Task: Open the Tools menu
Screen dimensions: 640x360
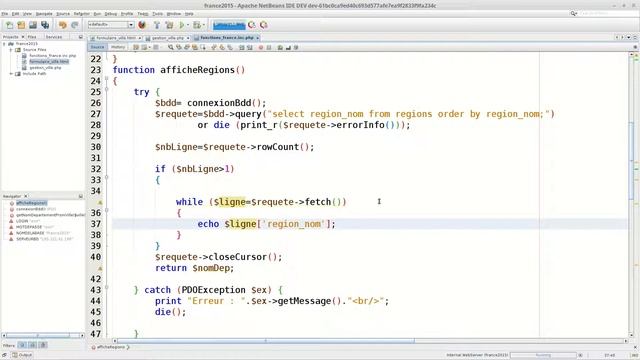Action: (158, 13)
